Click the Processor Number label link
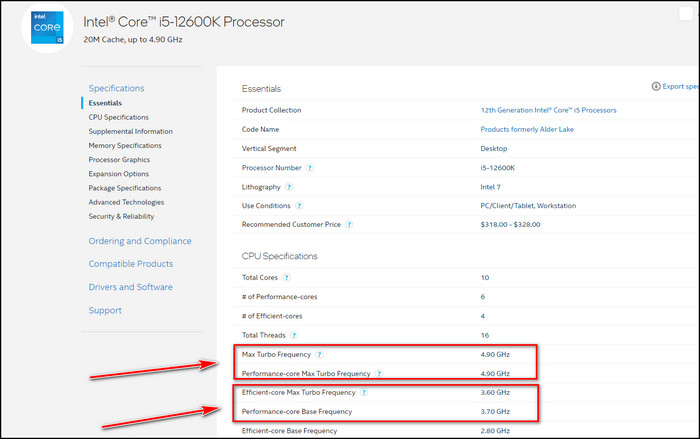This screenshot has width=700, height=439. coord(271,168)
